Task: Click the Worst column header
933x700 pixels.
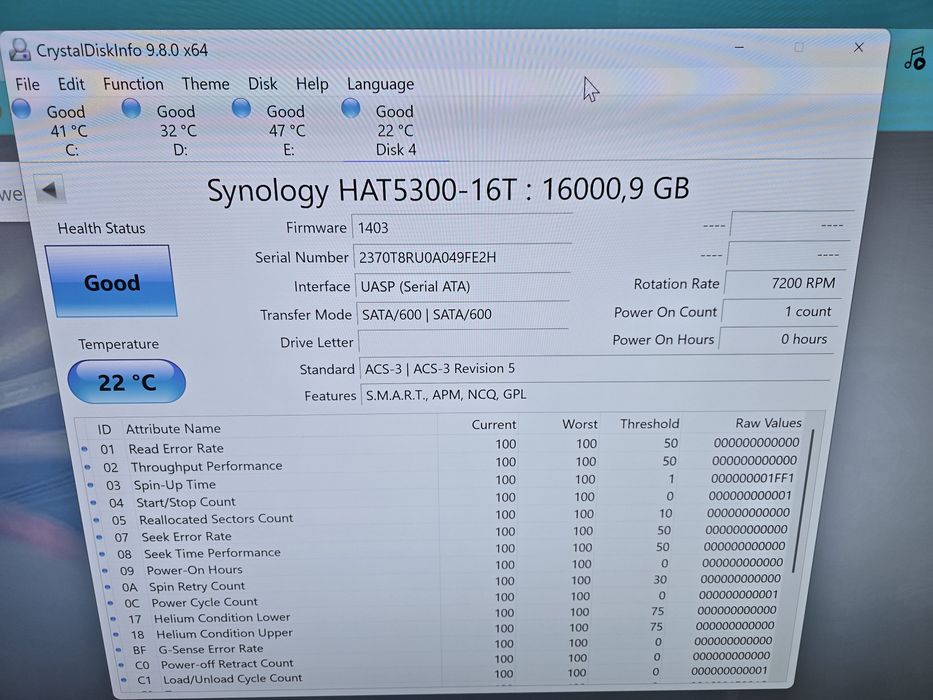Action: (580, 424)
